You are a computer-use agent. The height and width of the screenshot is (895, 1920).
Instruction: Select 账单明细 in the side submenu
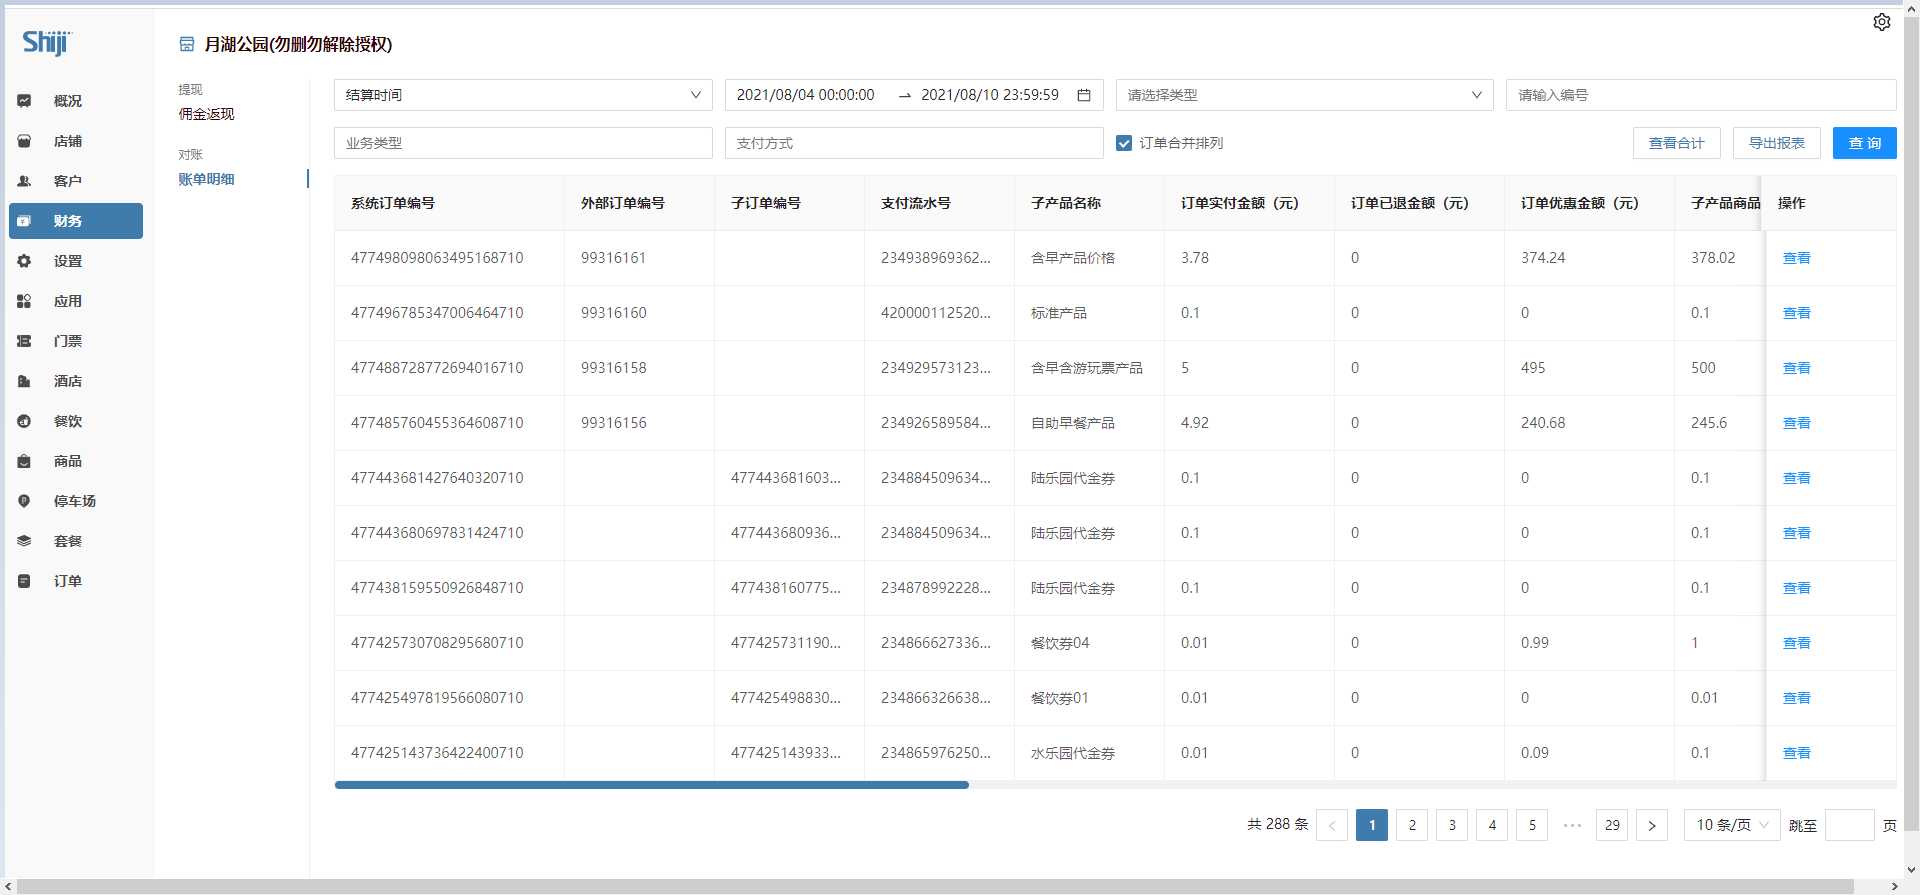click(x=206, y=179)
